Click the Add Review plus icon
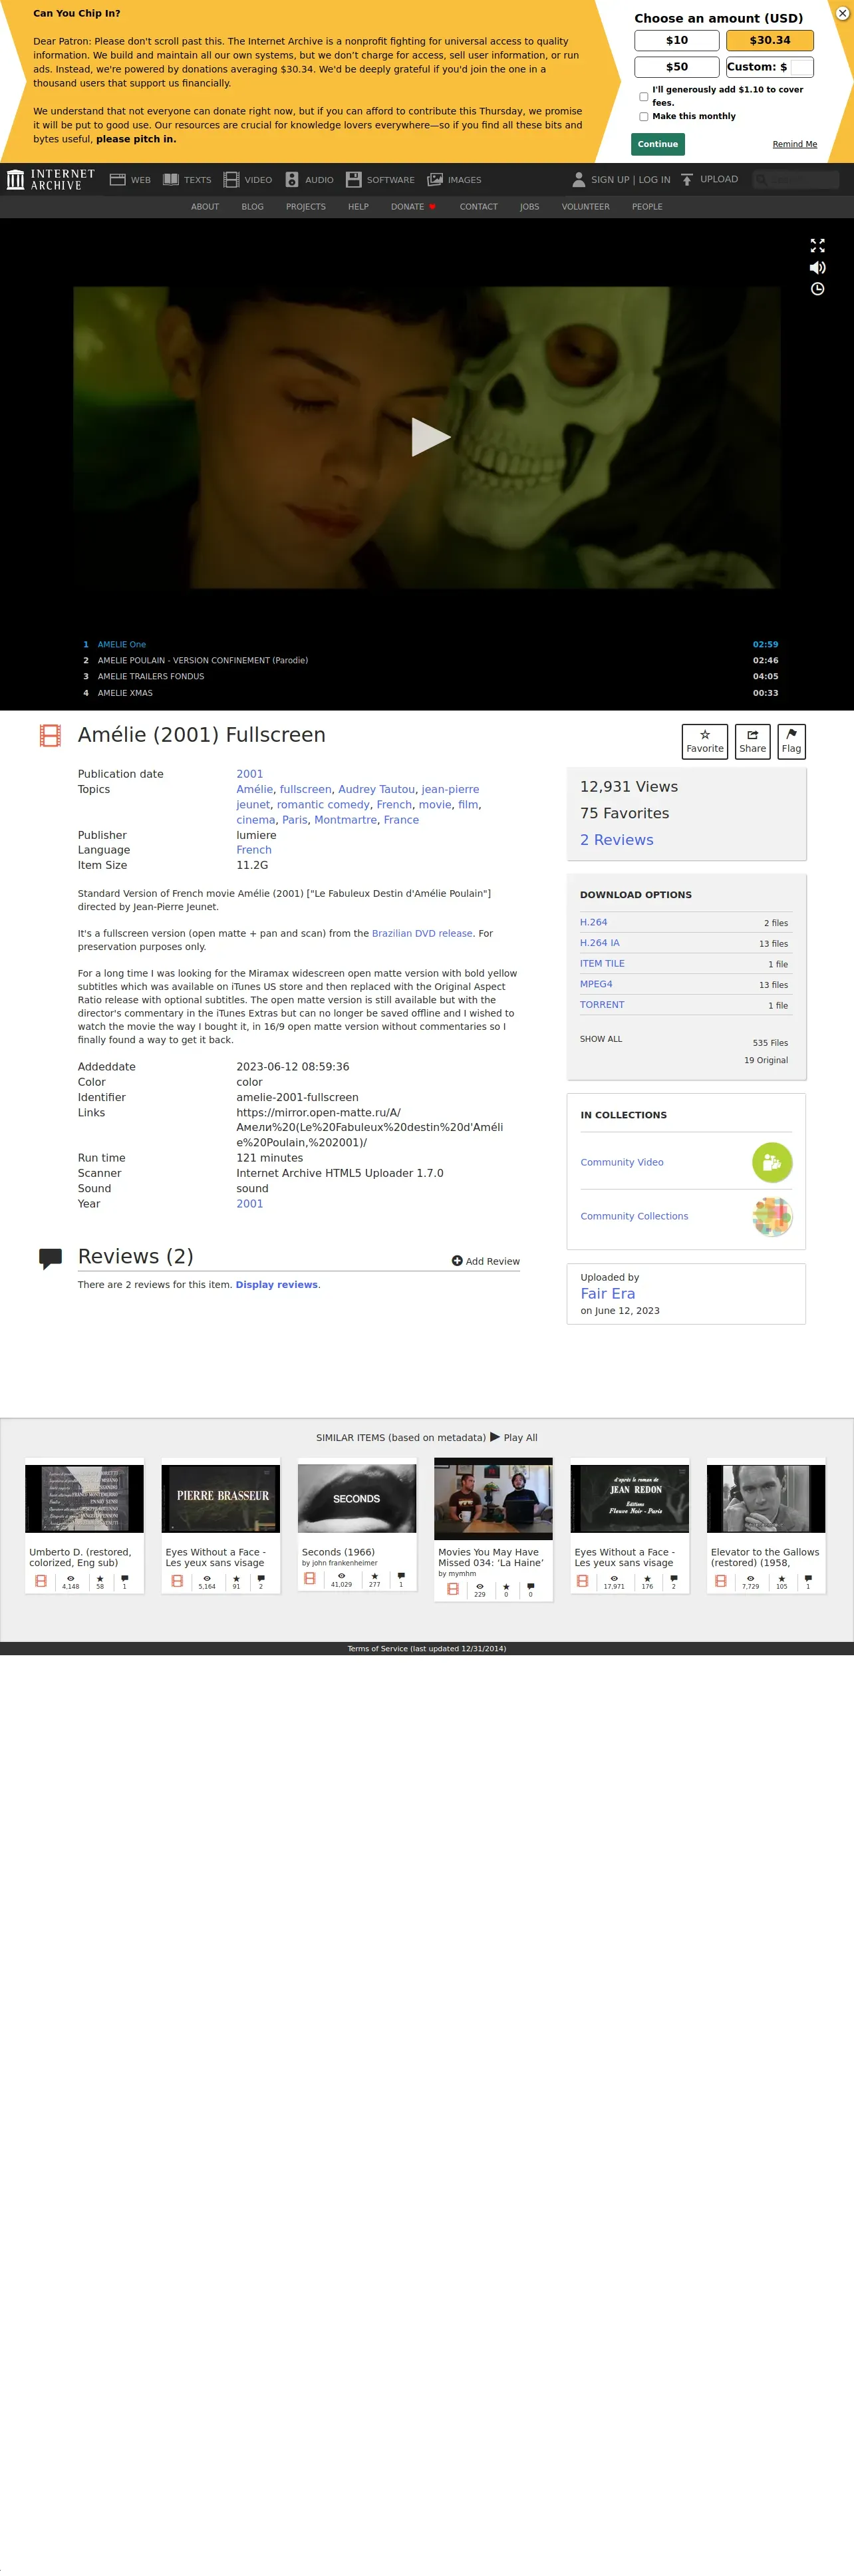The image size is (854, 2576). click(457, 1262)
